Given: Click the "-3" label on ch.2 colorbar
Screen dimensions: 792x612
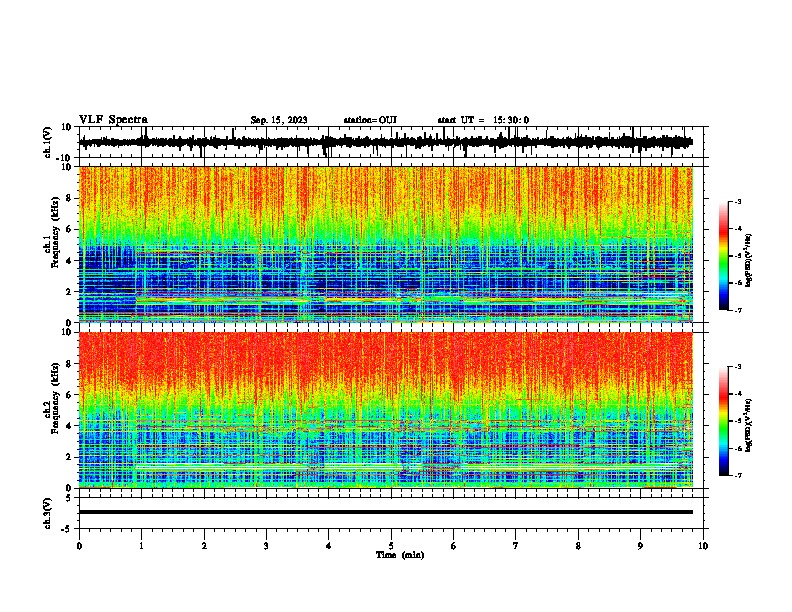Looking at the screenshot, I should (737, 367).
